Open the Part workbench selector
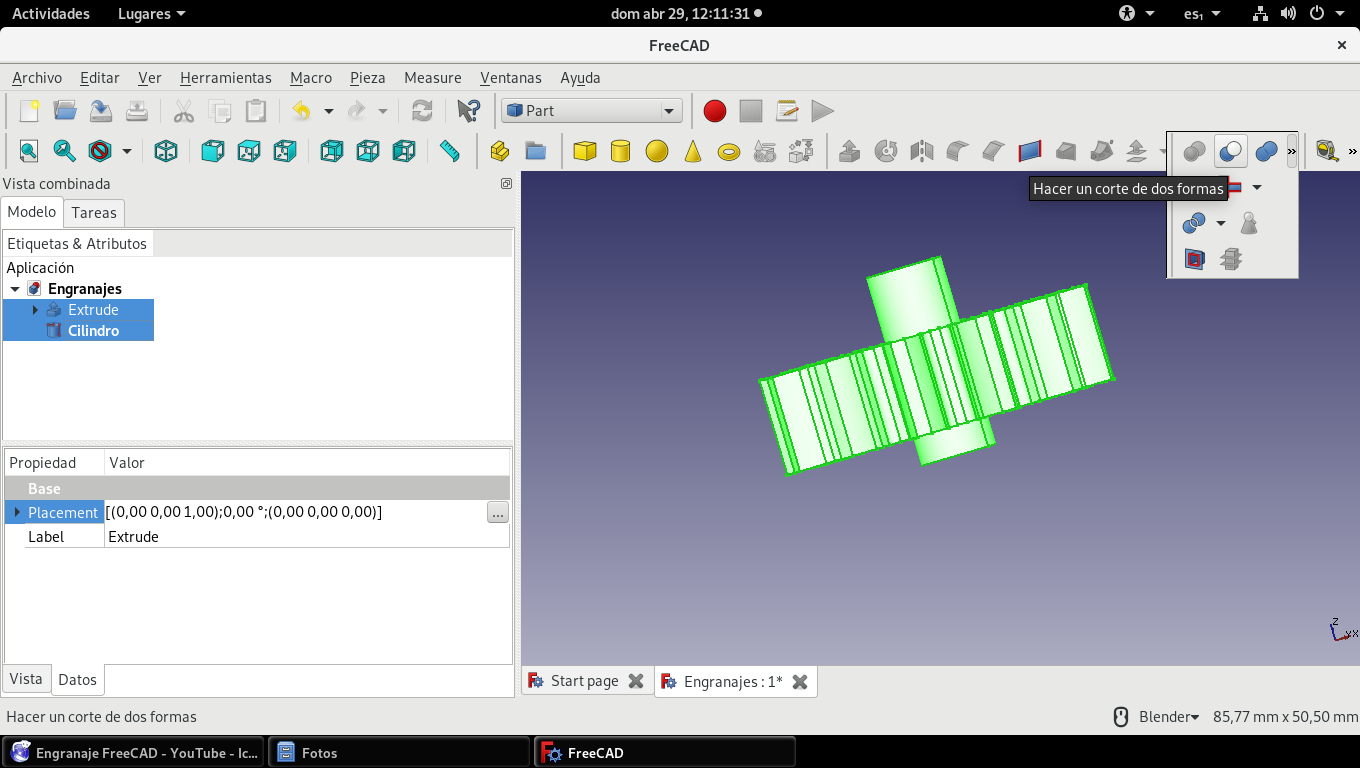The height and width of the screenshot is (768, 1360). pyautogui.click(x=592, y=111)
